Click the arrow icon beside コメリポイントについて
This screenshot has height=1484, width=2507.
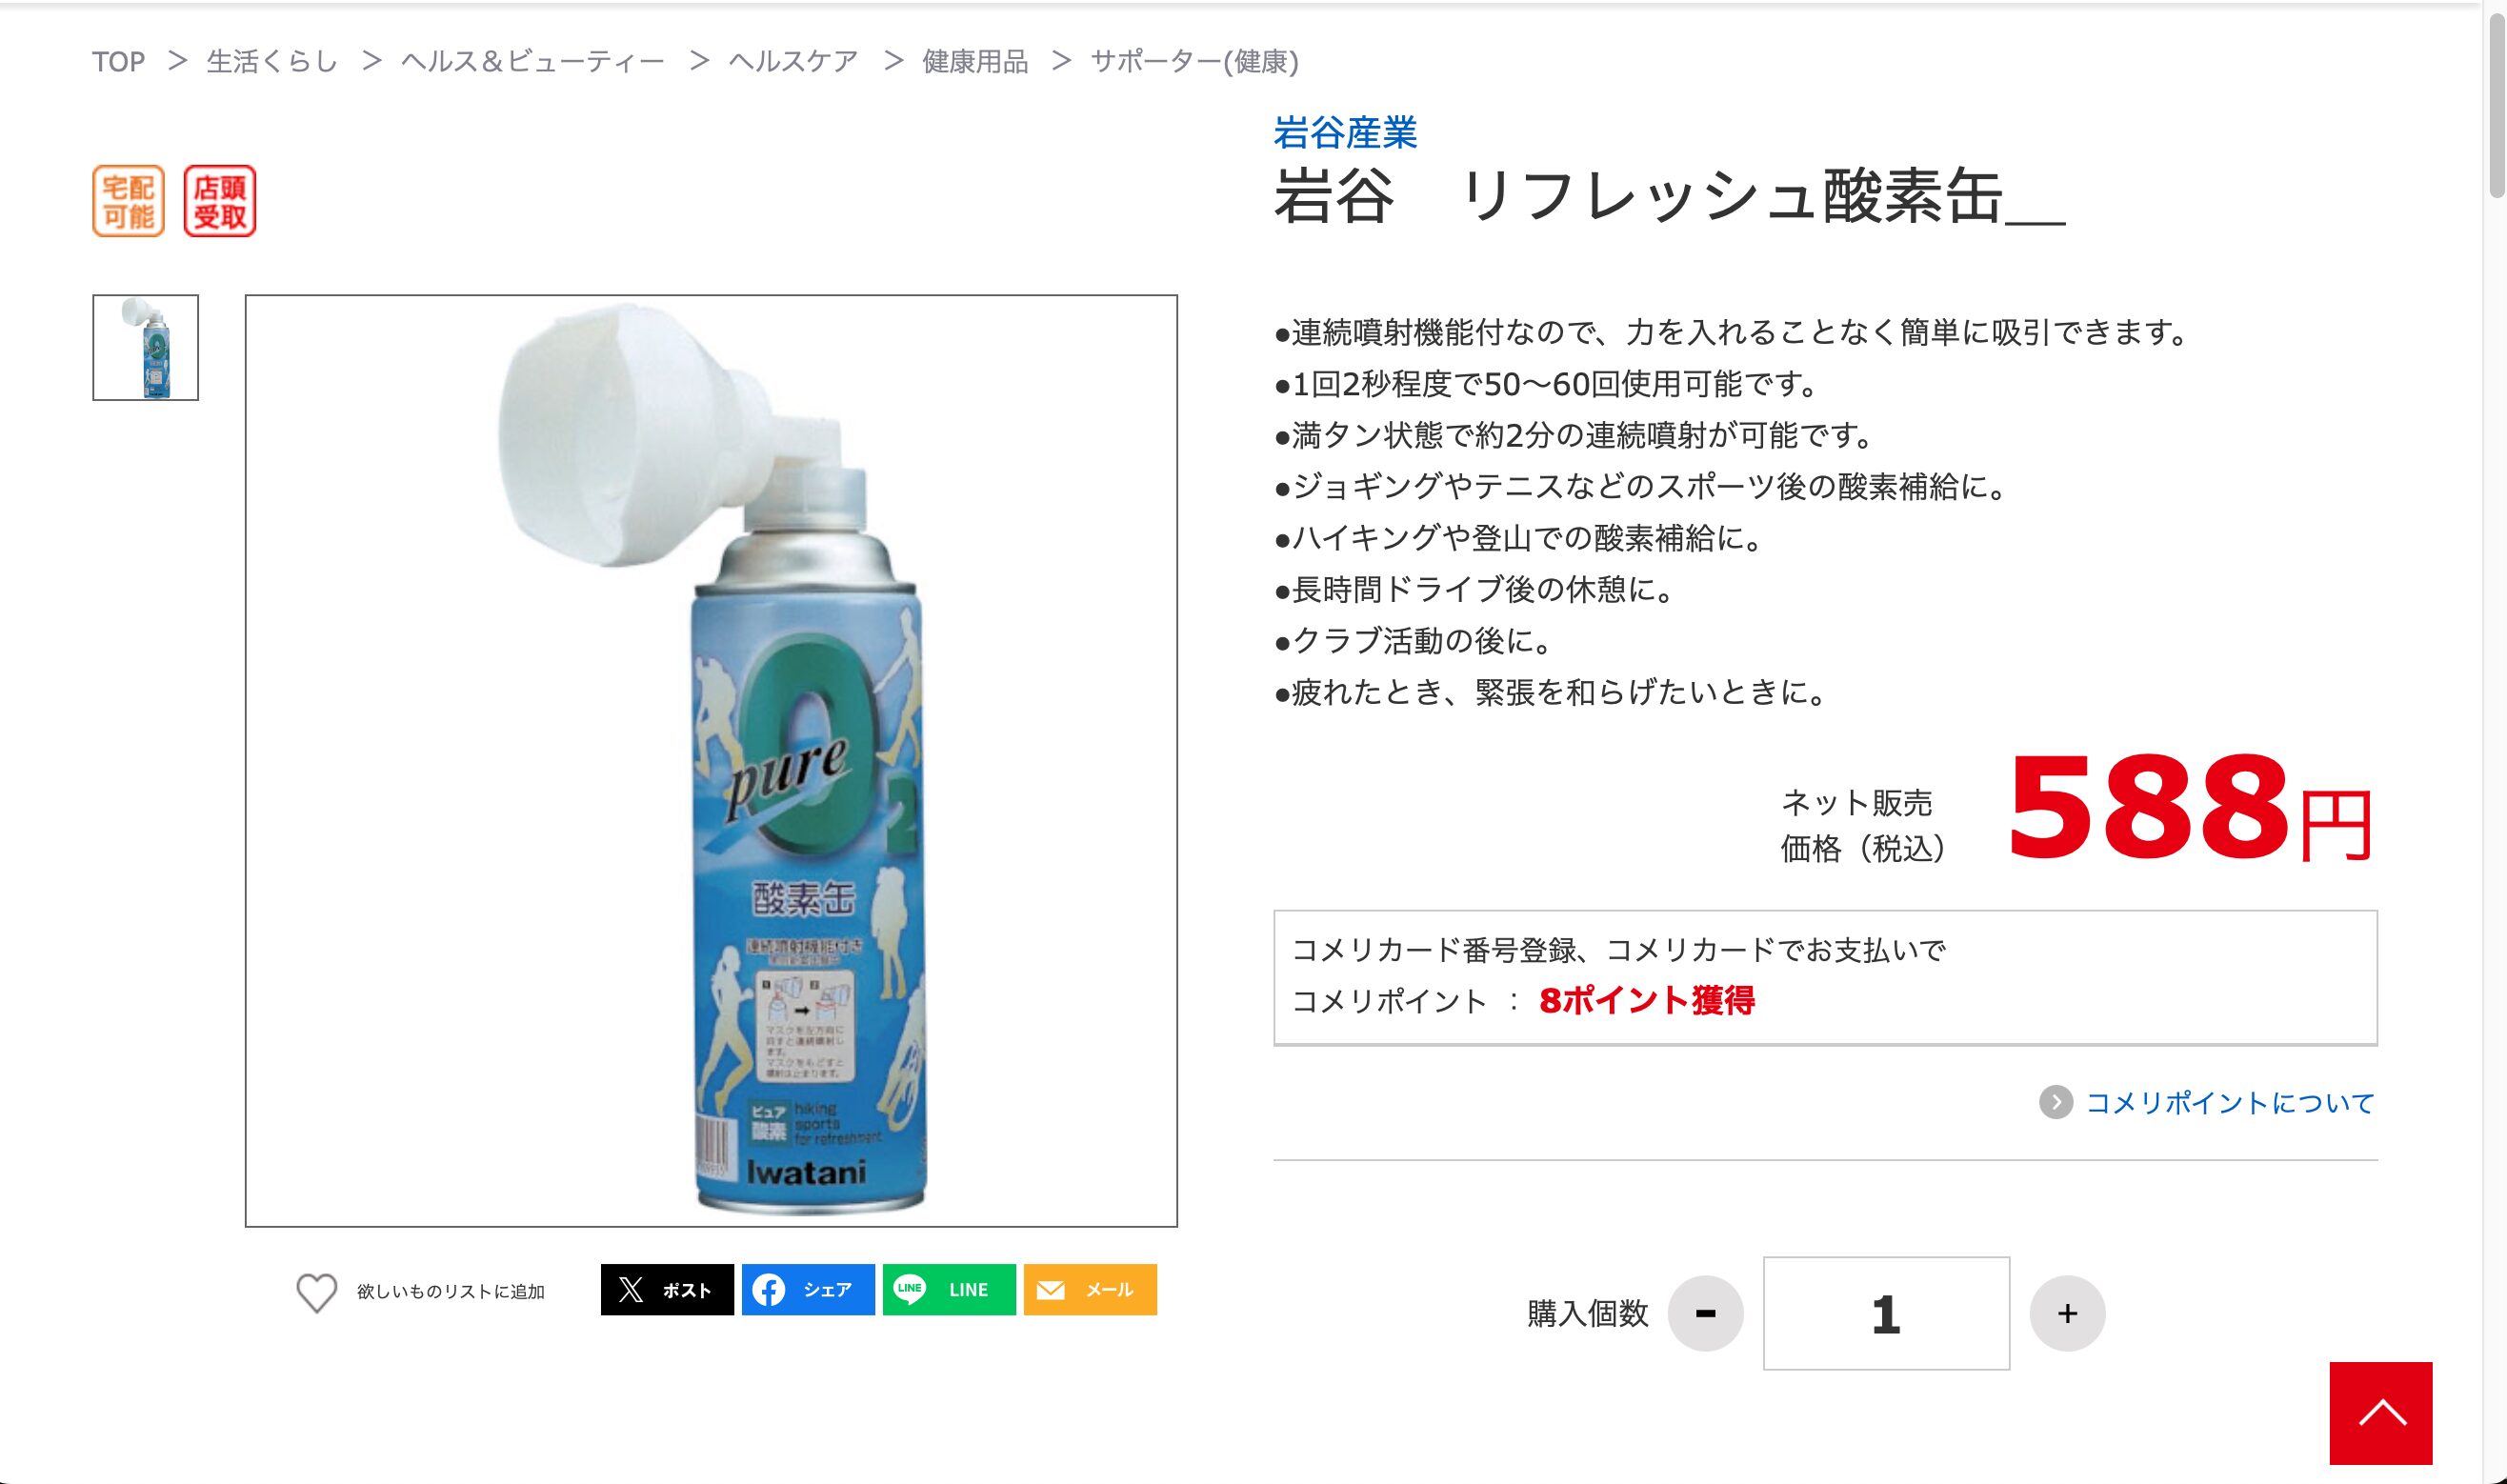(2056, 1103)
